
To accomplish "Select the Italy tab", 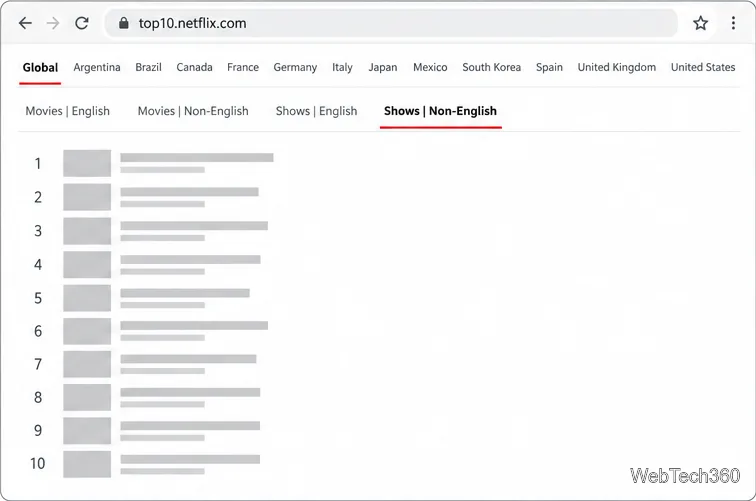I will coord(342,68).
